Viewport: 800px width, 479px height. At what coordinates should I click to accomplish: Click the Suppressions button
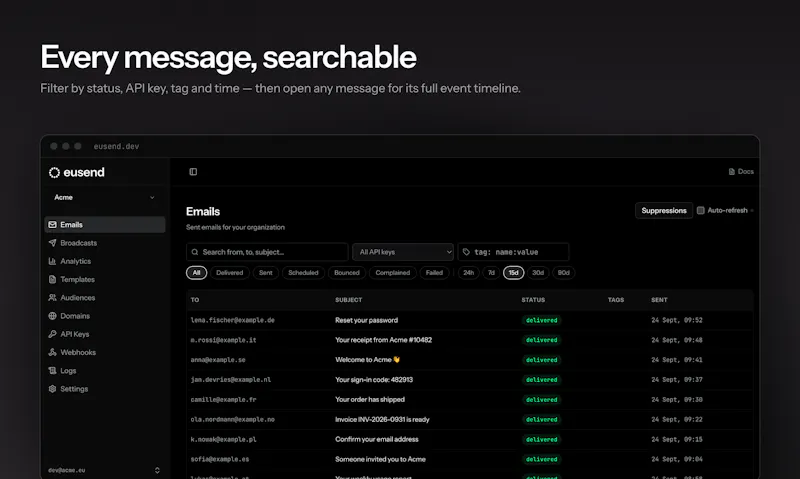pyautogui.click(x=664, y=211)
